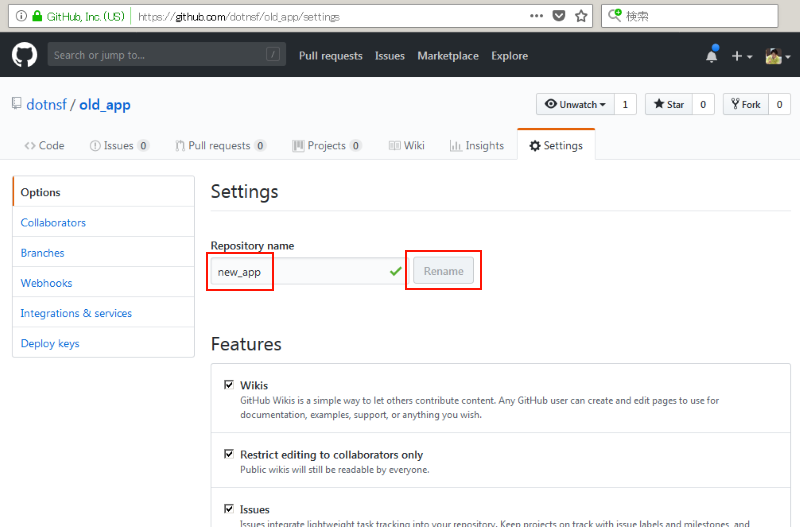
Task: Open Explore from the top navigation
Action: [x=510, y=56]
